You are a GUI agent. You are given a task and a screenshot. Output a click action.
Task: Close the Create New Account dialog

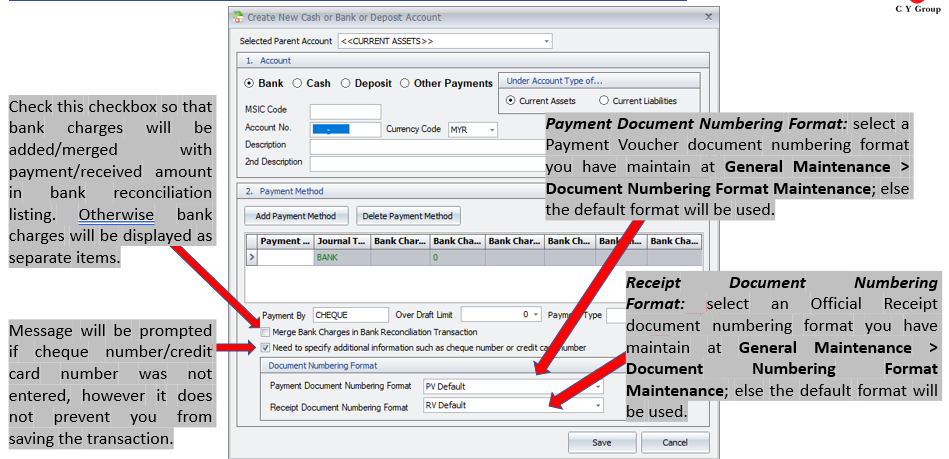pyautogui.click(x=708, y=17)
